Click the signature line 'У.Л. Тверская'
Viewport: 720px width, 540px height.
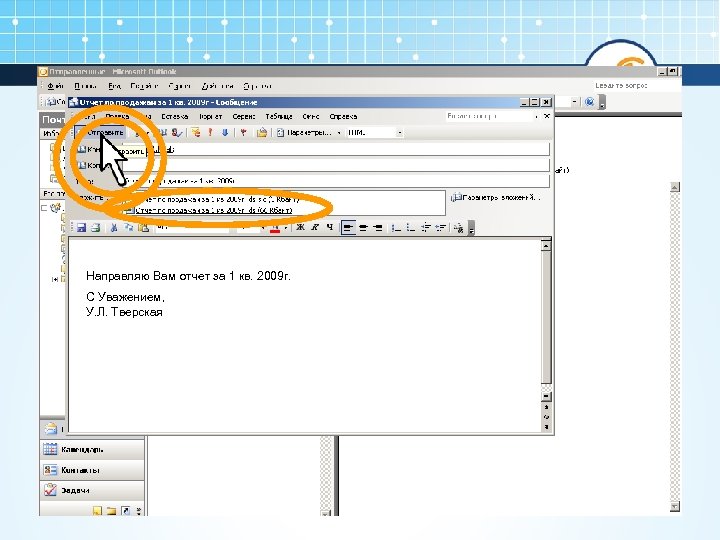tap(124, 312)
